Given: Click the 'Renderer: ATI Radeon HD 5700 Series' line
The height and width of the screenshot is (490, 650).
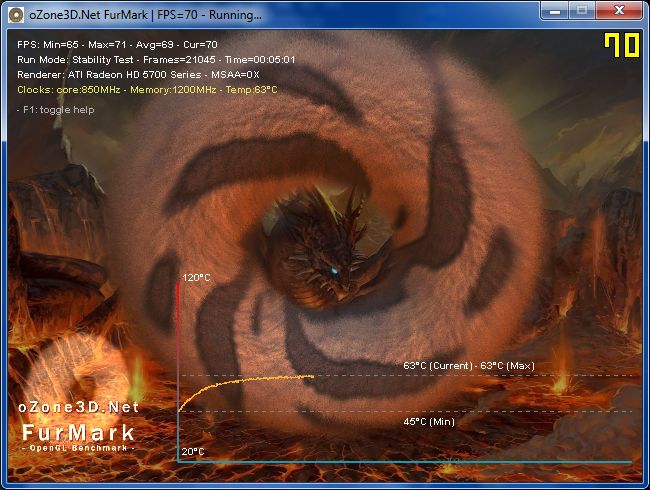Looking at the screenshot, I should click(138, 75).
